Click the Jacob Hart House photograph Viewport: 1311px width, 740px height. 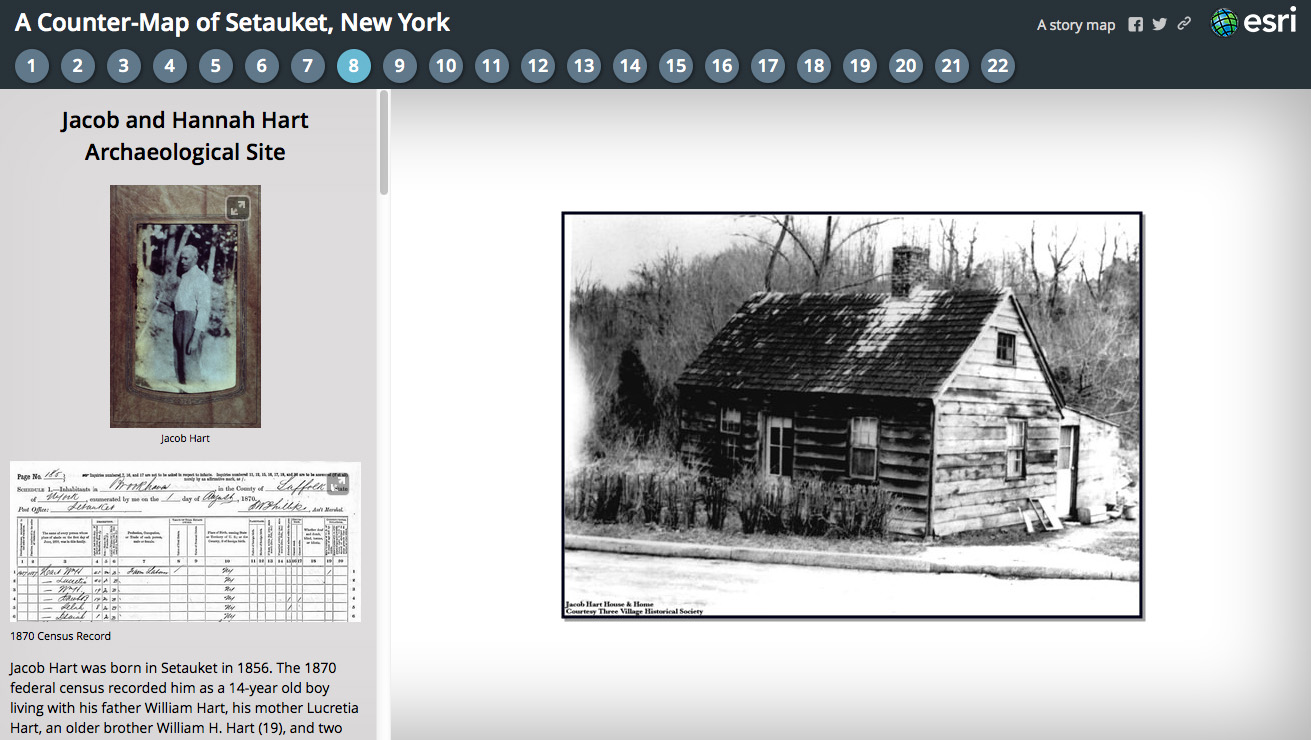(x=852, y=415)
